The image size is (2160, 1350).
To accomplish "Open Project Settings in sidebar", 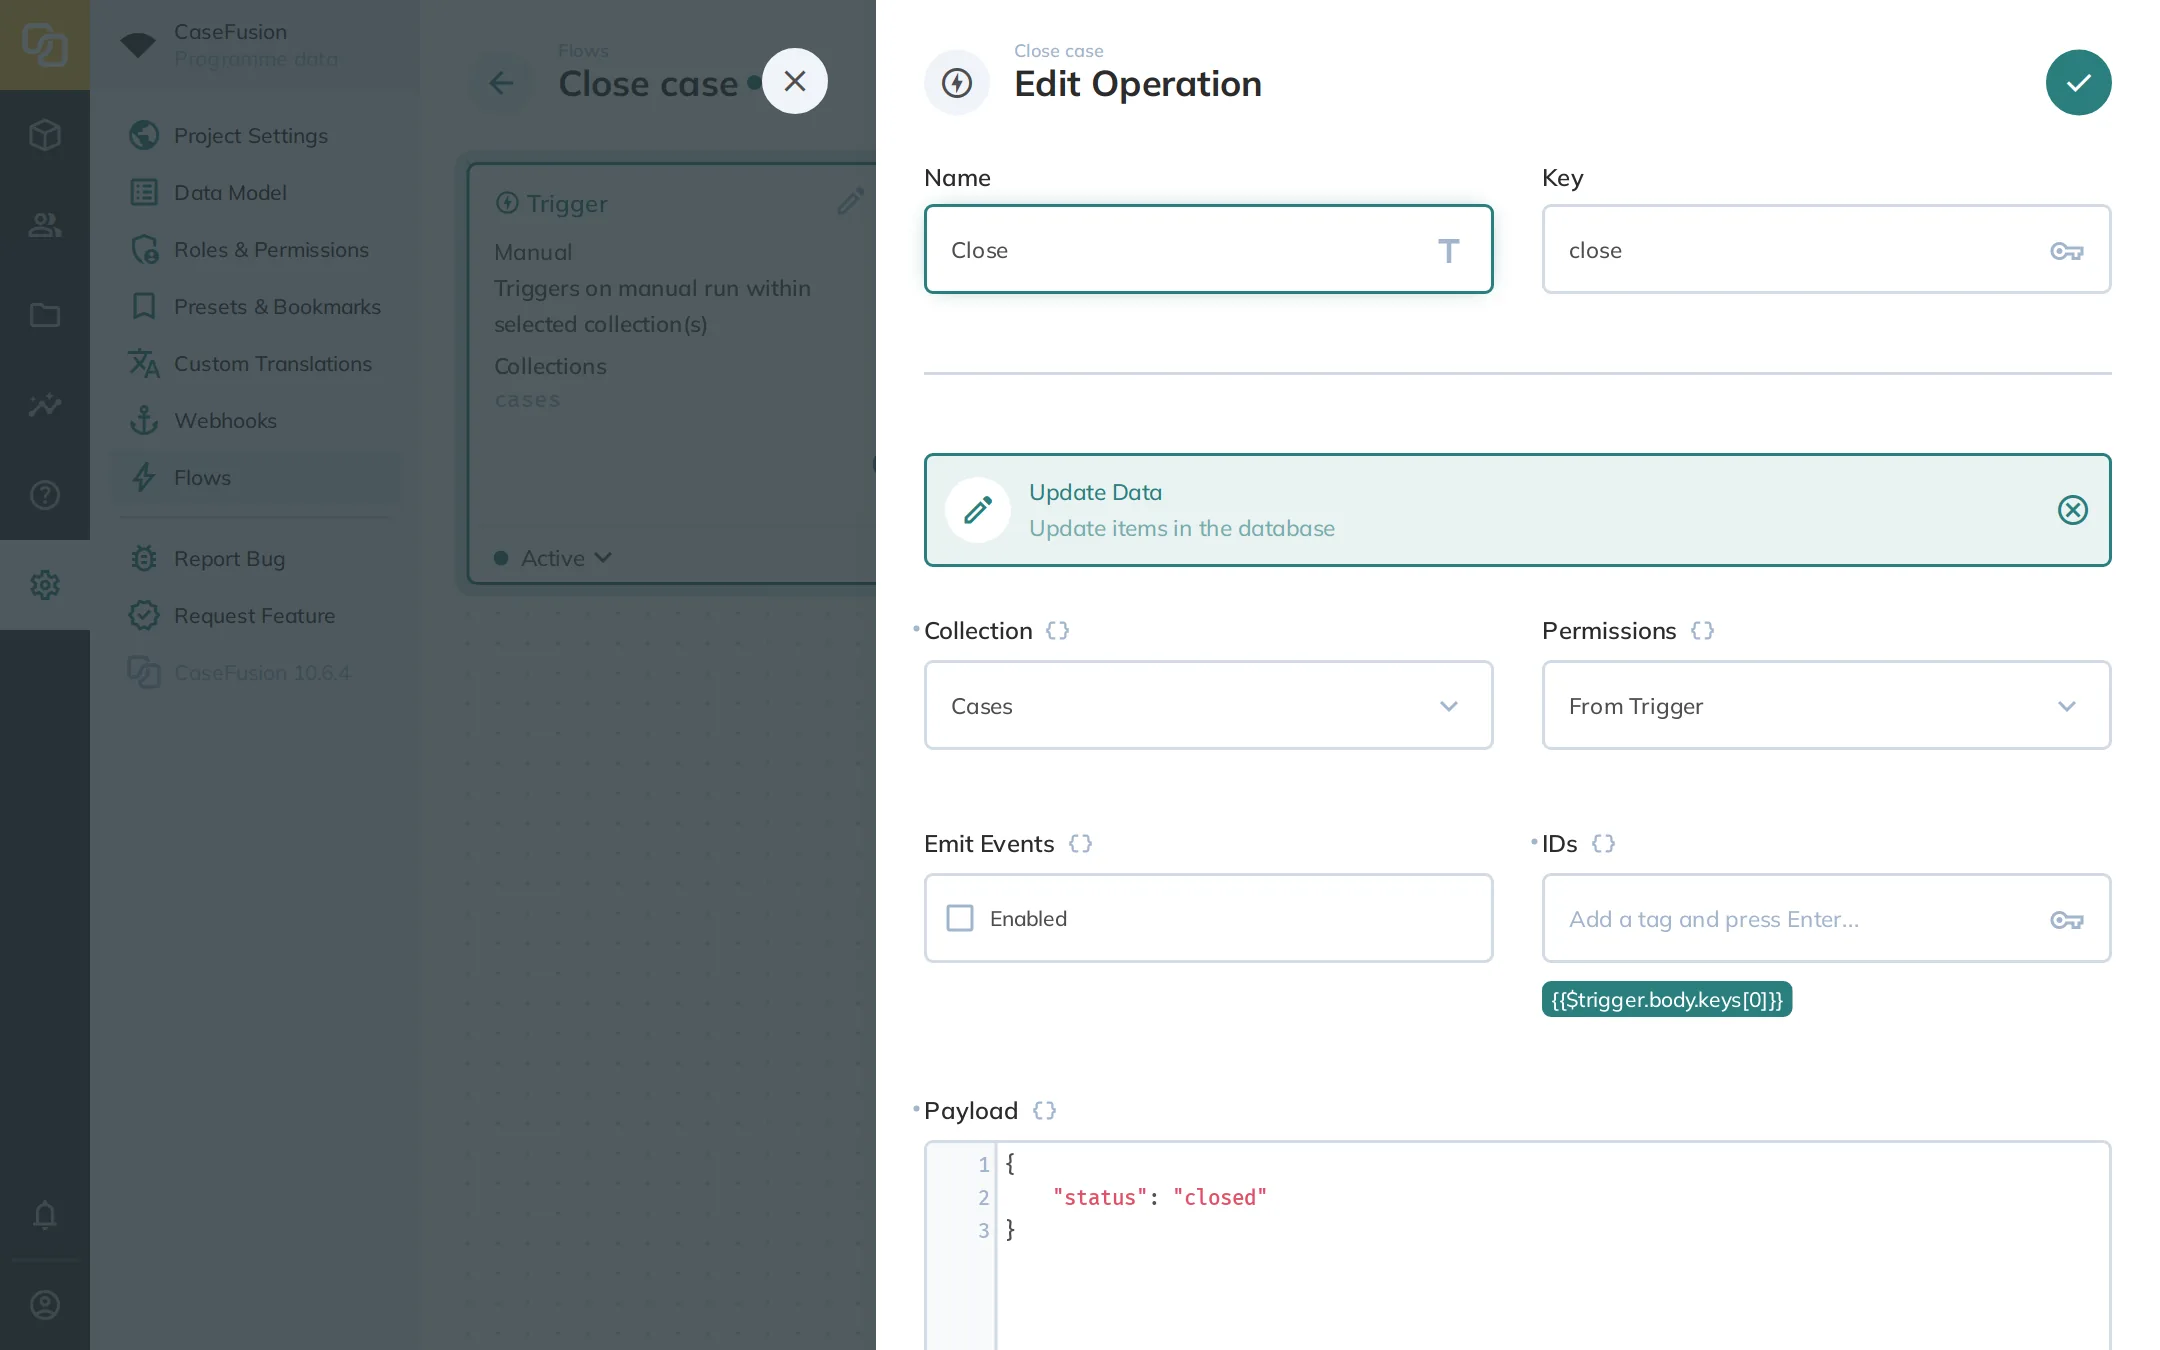I will (255, 135).
